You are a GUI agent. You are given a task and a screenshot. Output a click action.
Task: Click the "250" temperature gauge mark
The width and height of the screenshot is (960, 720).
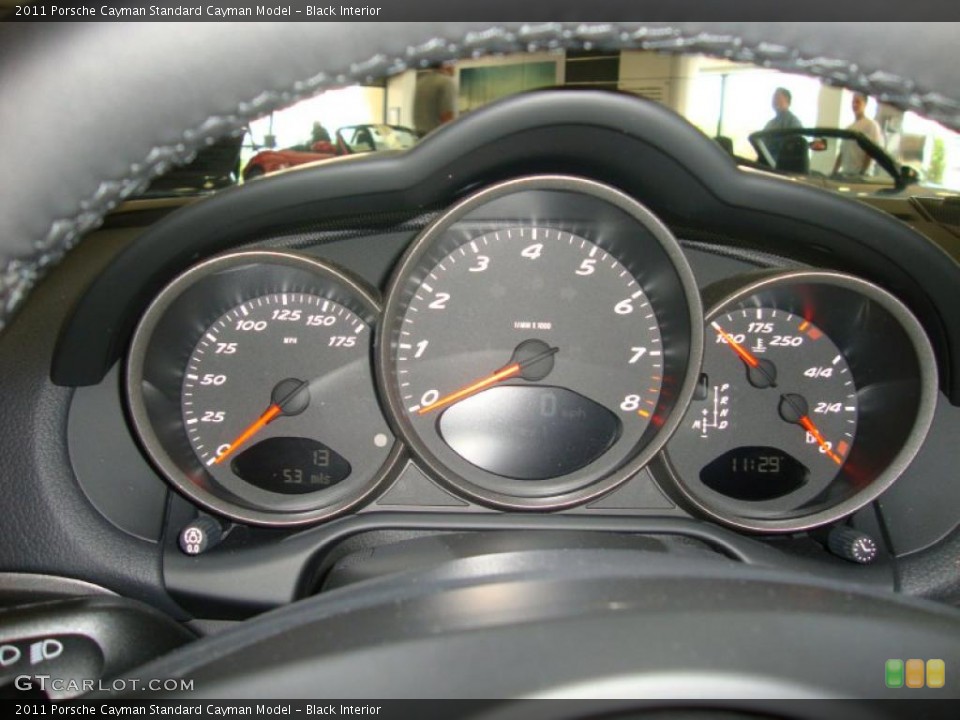(786, 341)
